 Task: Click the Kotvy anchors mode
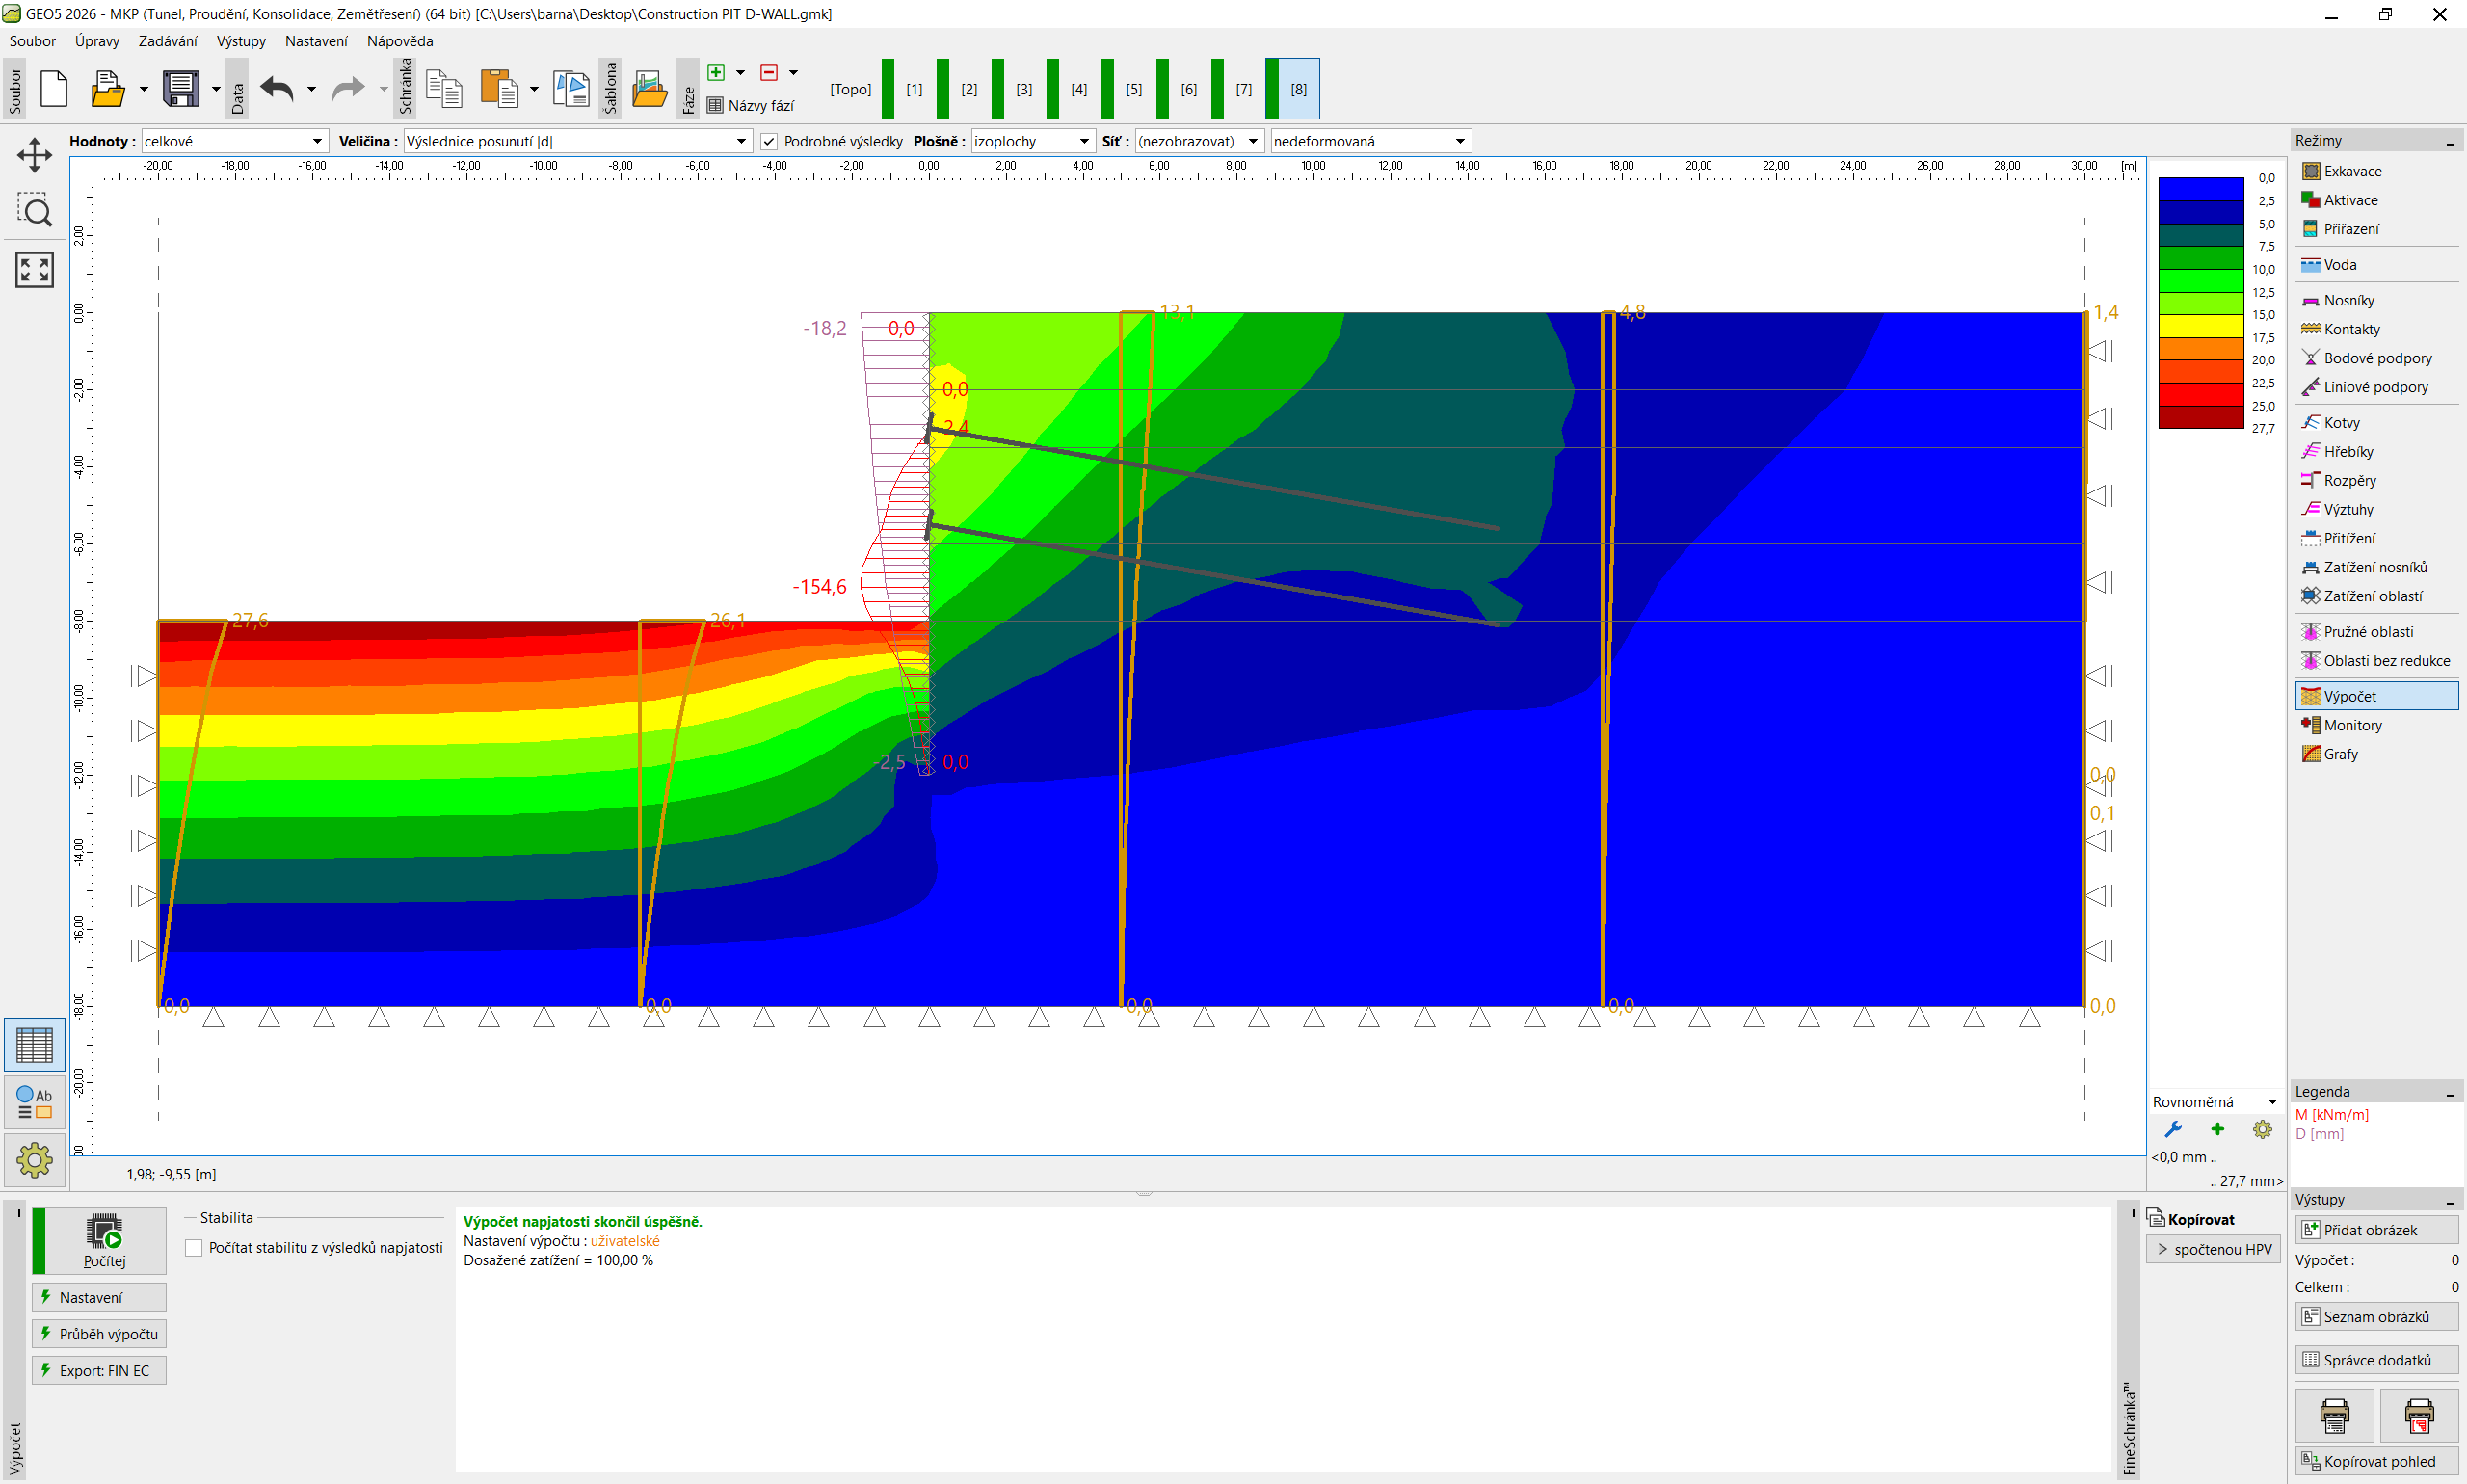click(2341, 422)
